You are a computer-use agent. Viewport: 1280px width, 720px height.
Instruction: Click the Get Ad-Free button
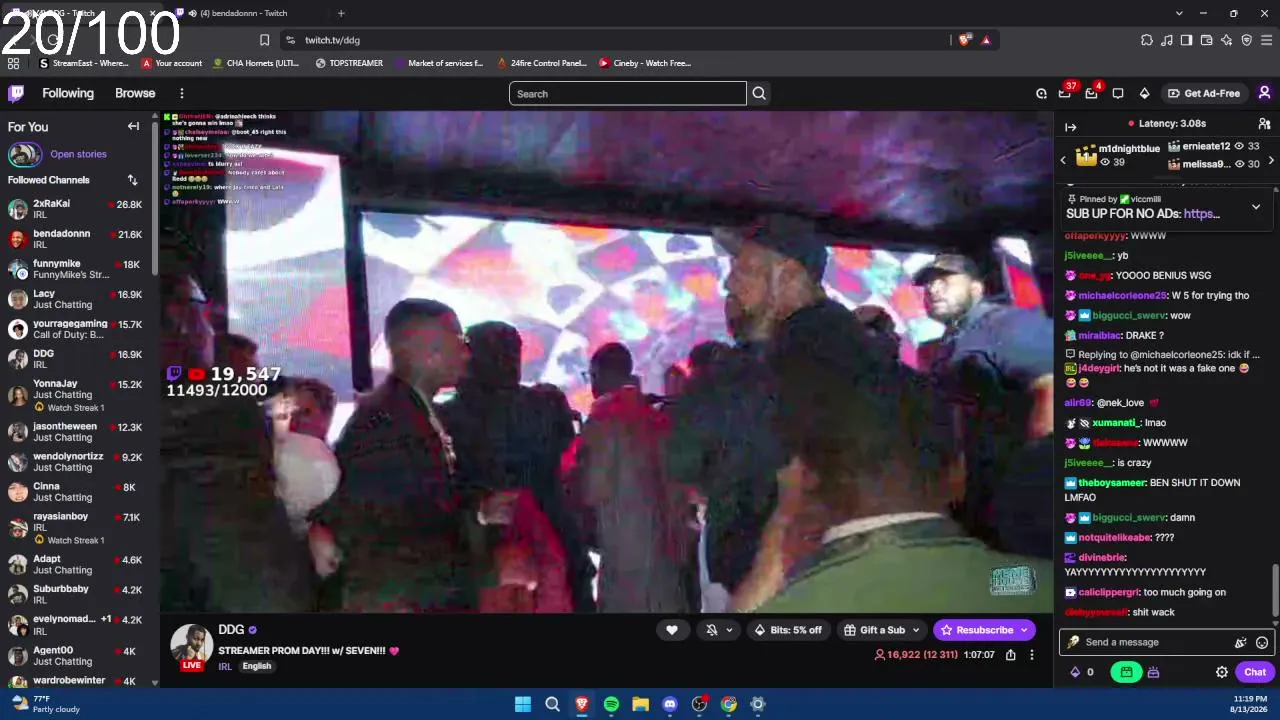tap(1203, 93)
